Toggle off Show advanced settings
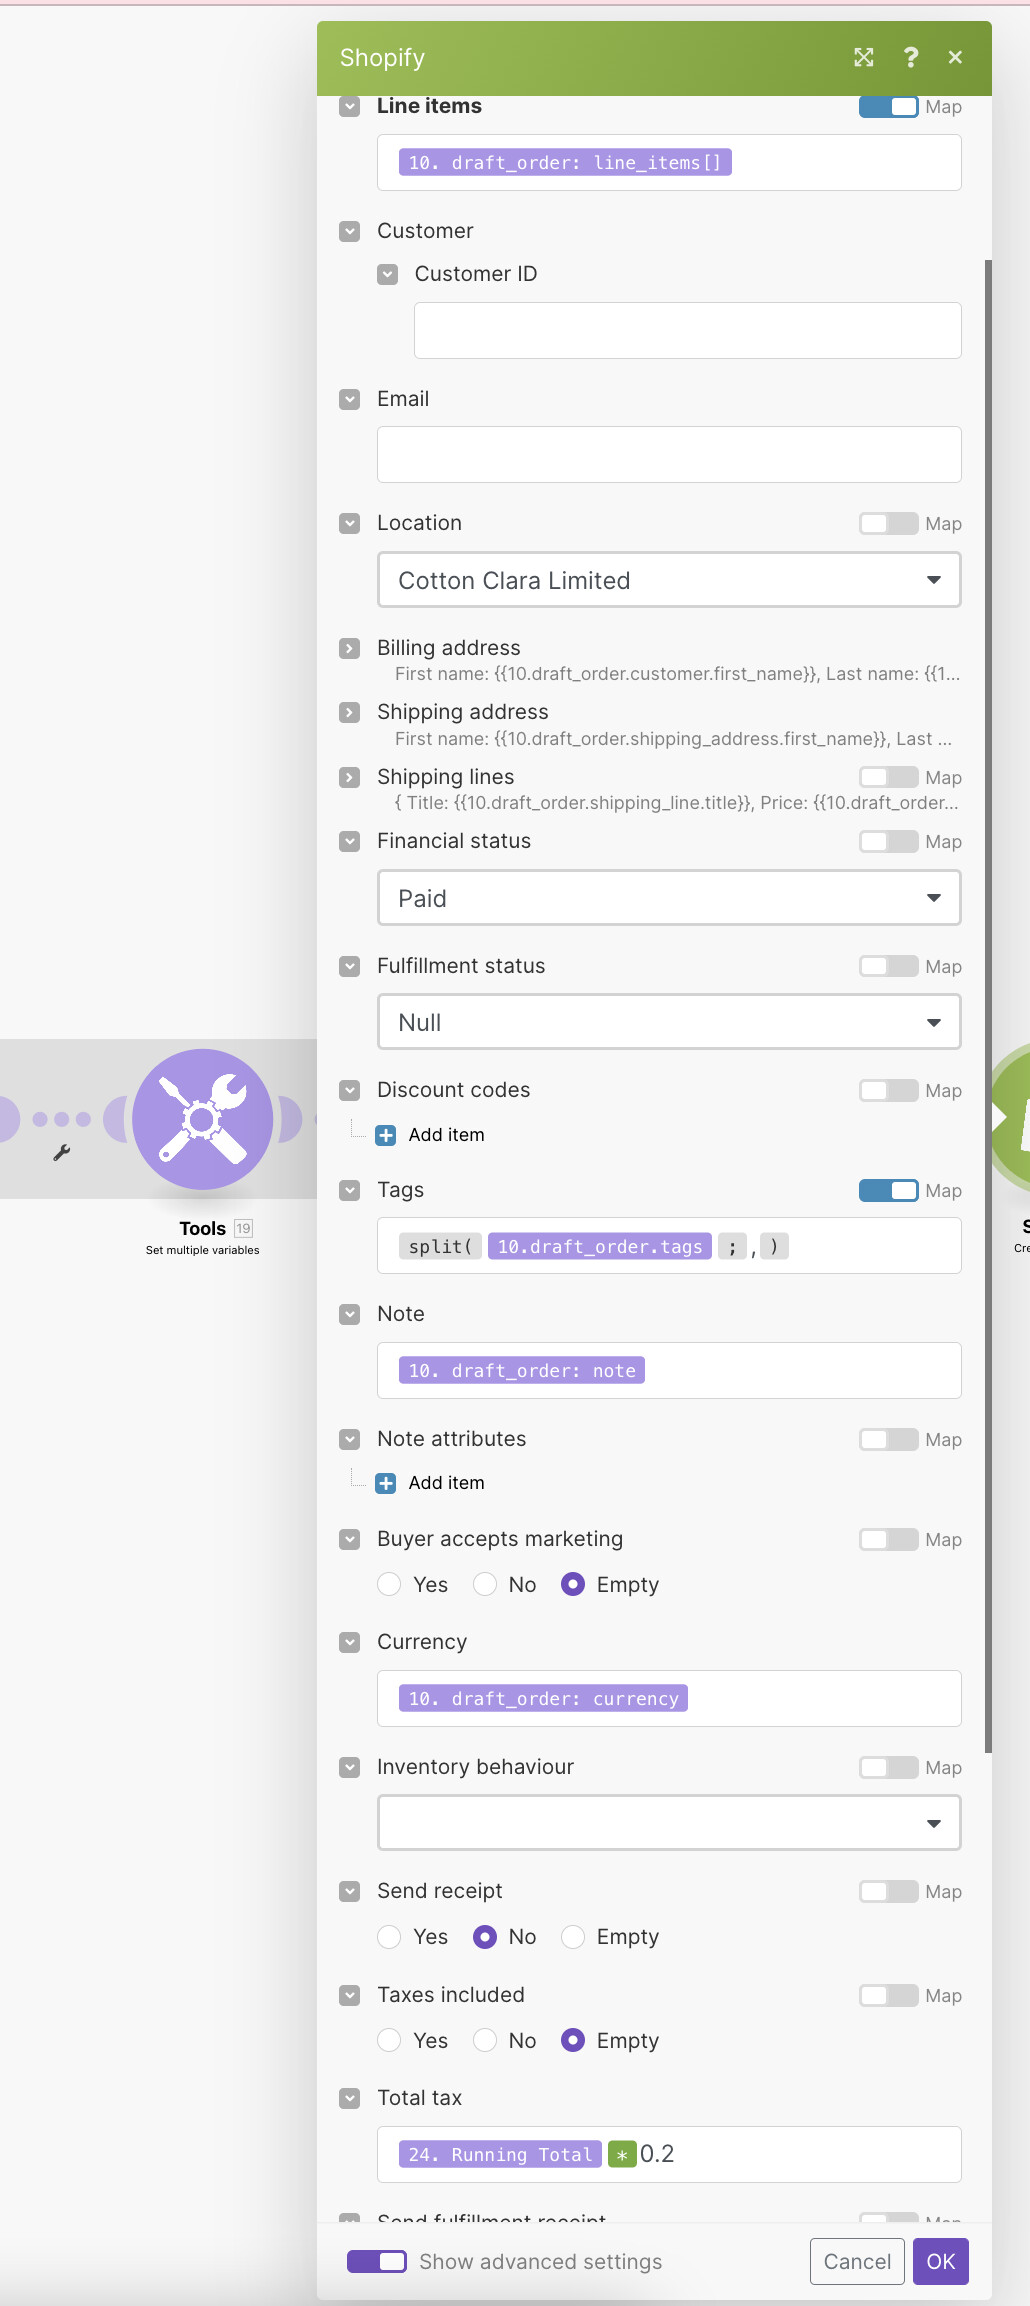Screen dimensions: 1030x2306 (377, 2261)
